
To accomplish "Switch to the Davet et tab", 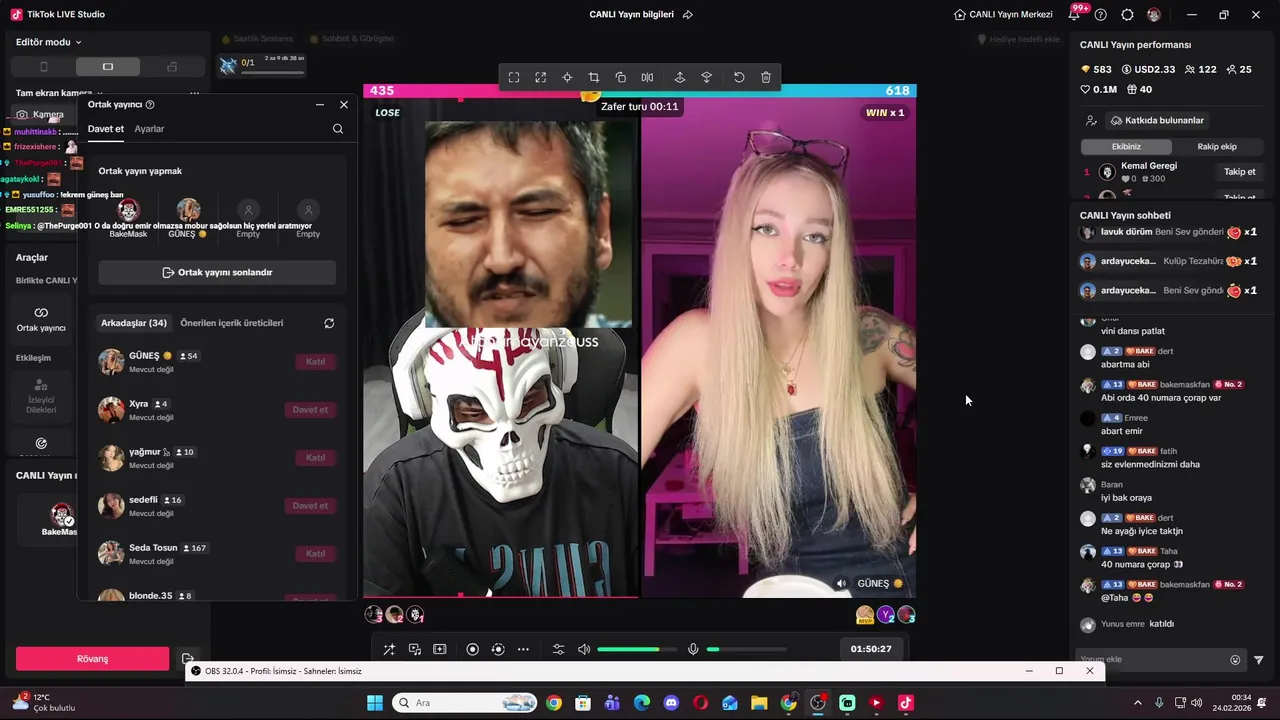I will [106, 129].
